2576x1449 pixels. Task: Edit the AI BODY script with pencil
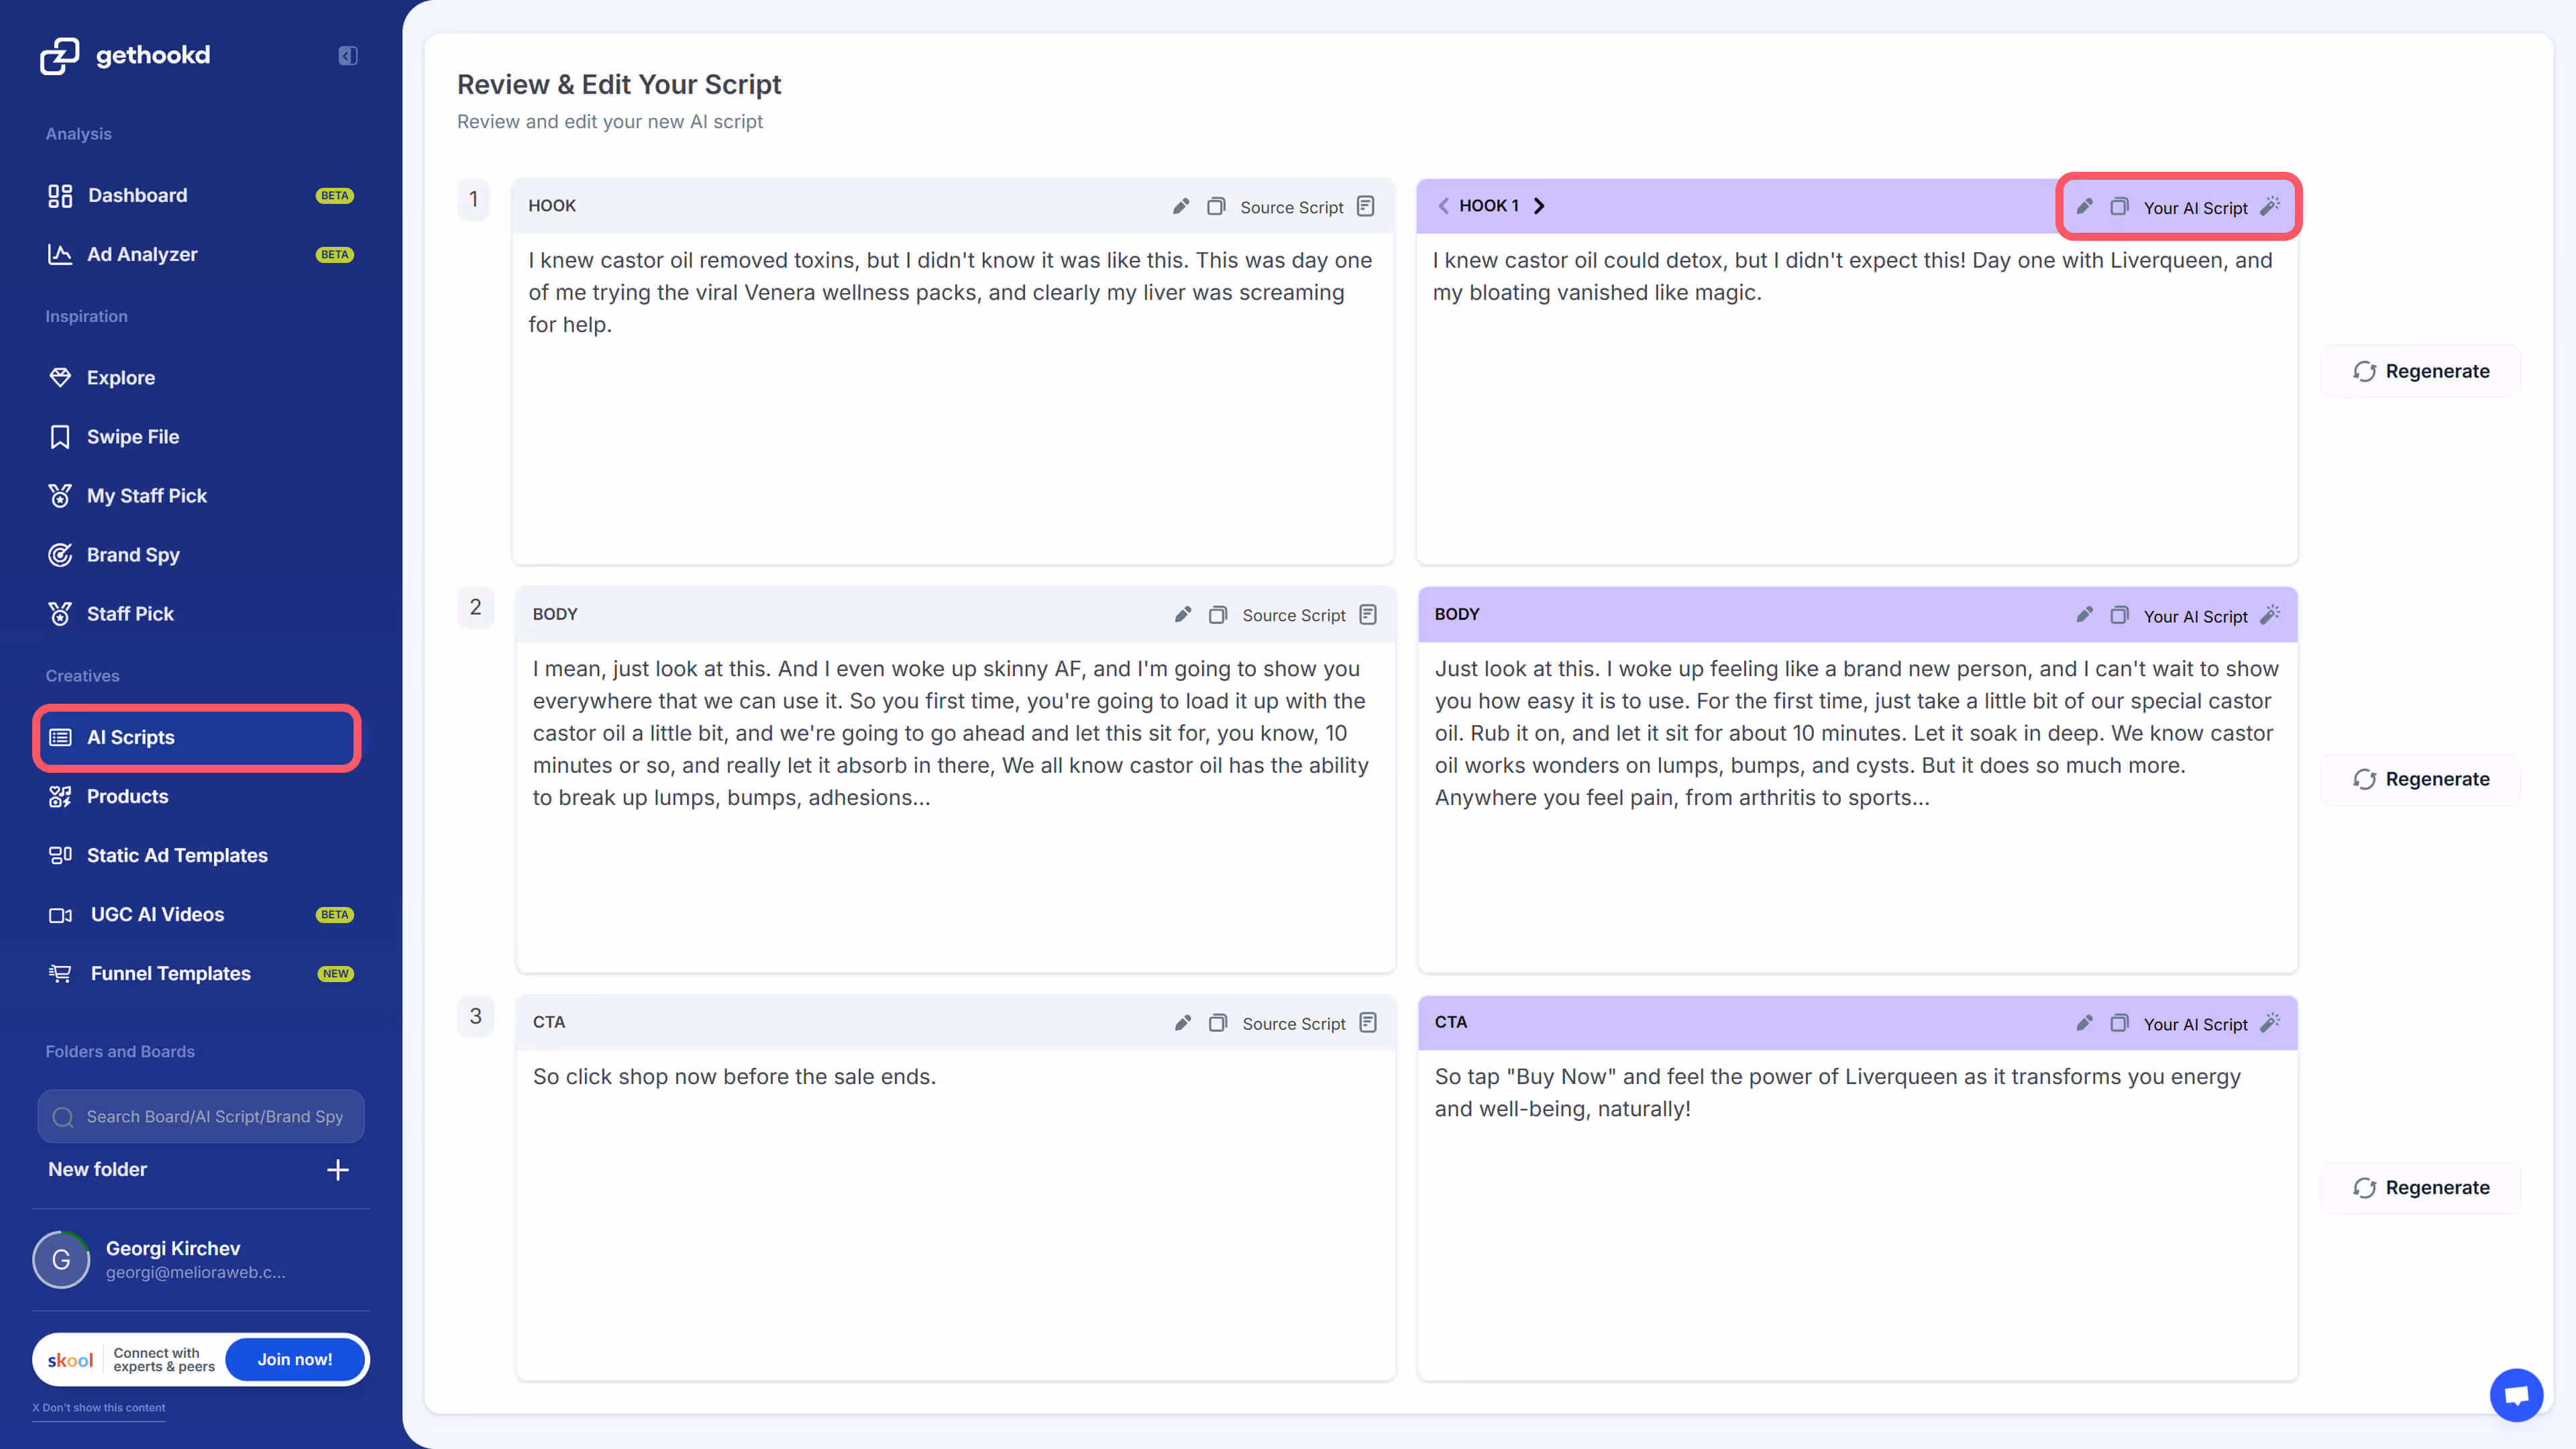point(2084,614)
